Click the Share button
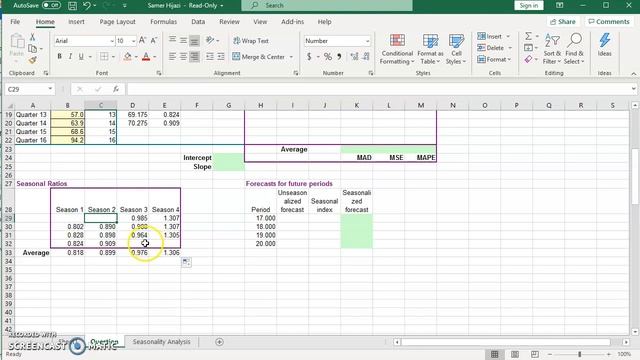 (563, 22)
